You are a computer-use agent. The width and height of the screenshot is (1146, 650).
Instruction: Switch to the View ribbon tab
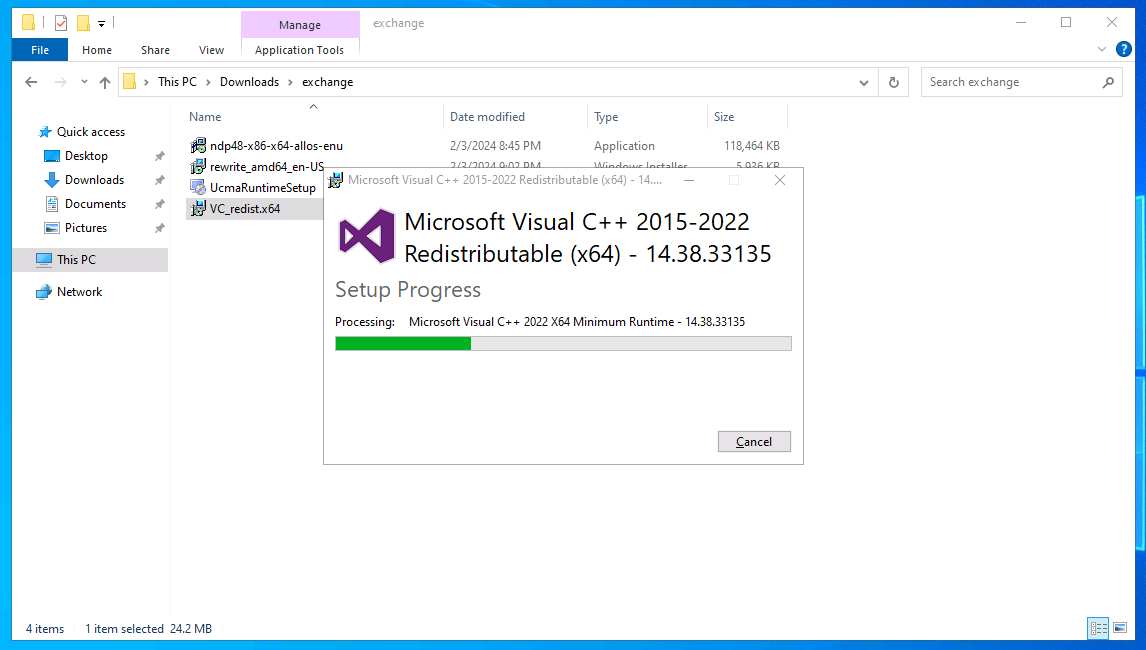click(x=211, y=50)
